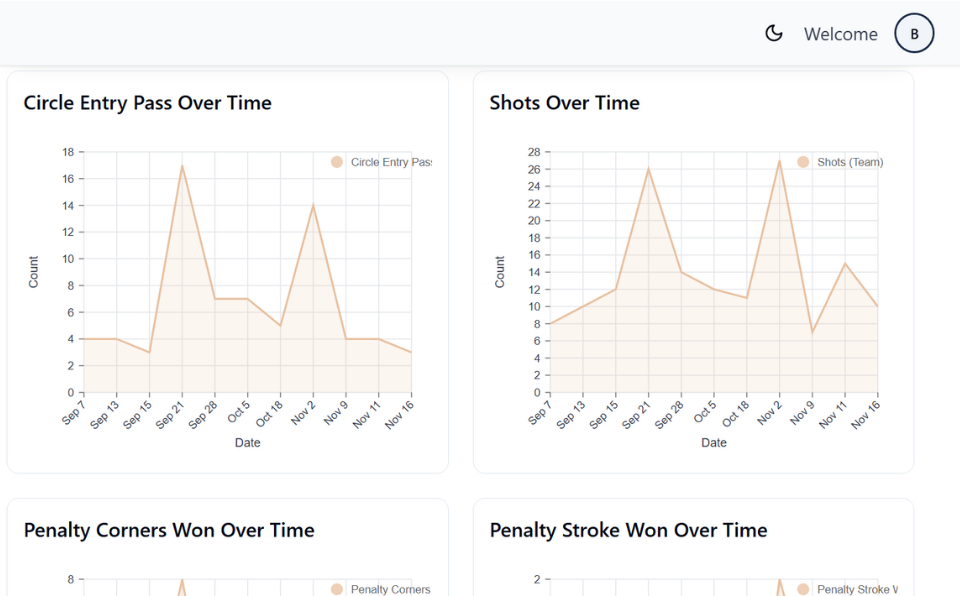Click the Shots Over Time chart title
This screenshot has width=962, height=596.
tap(564, 102)
